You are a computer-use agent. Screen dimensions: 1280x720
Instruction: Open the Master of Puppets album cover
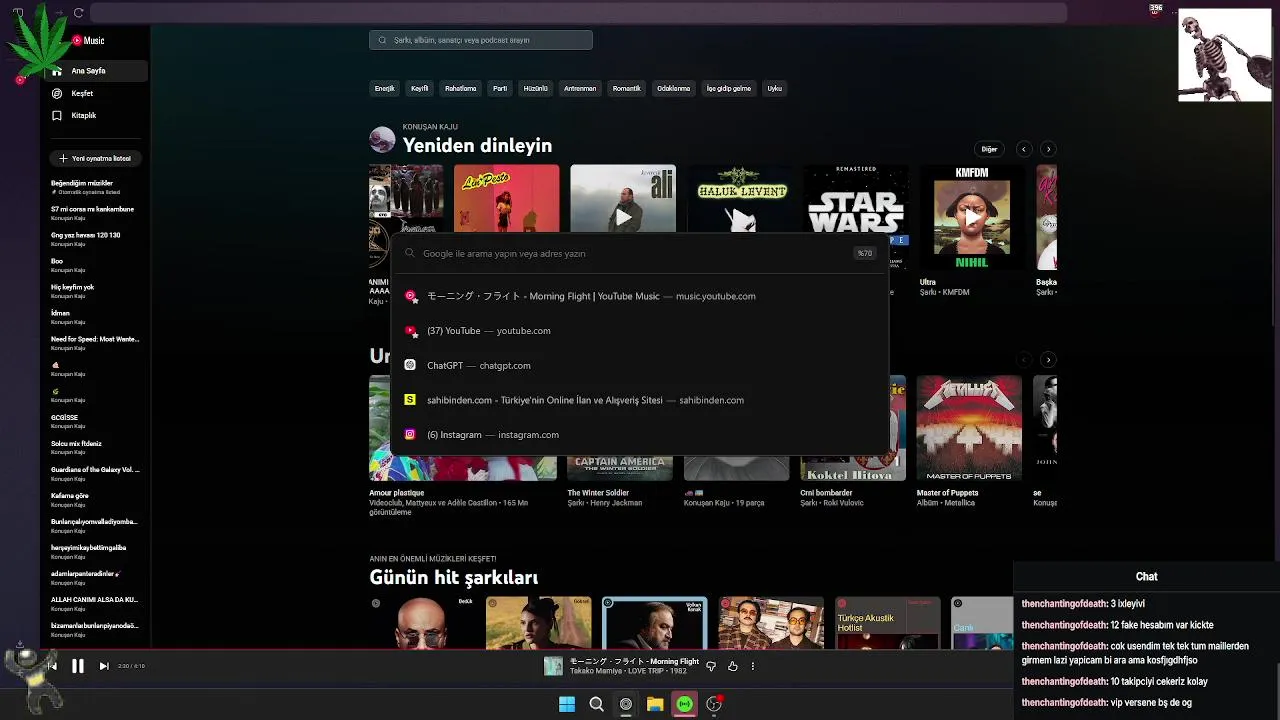click(969, 428)
